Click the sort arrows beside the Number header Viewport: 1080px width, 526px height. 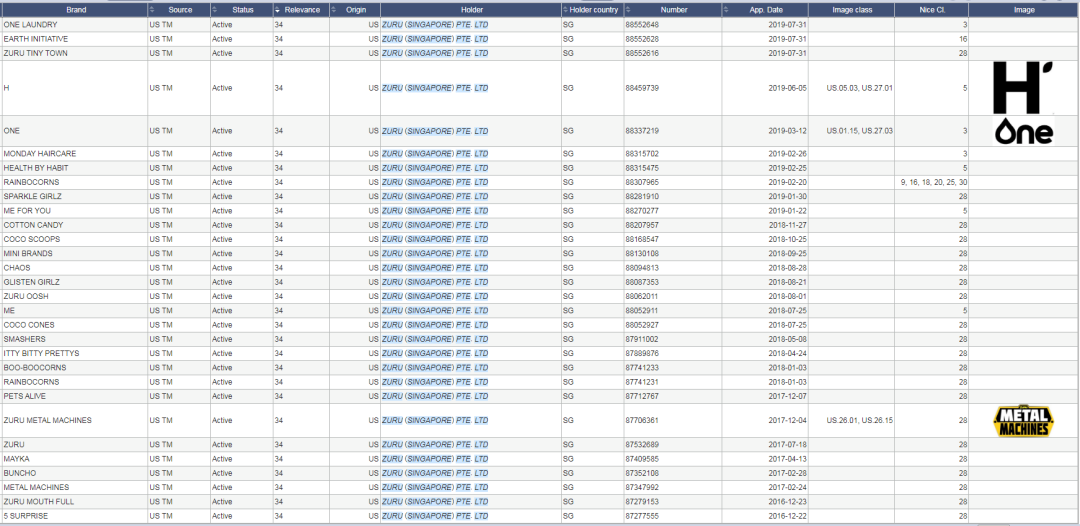click(x=629, y=10)
